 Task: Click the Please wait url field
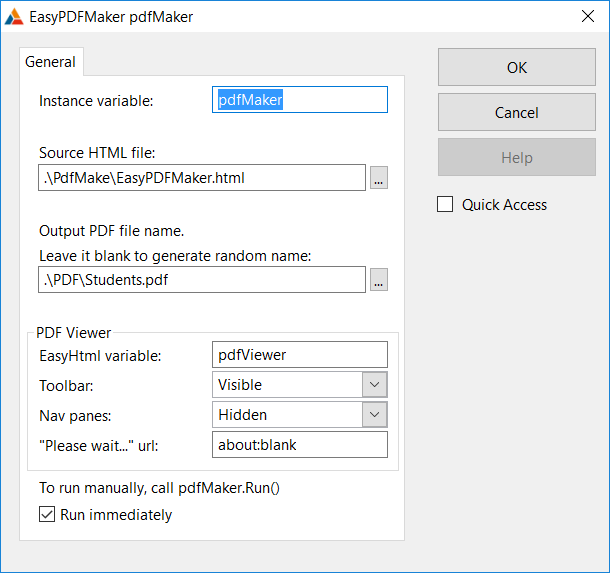coord(300,445)
